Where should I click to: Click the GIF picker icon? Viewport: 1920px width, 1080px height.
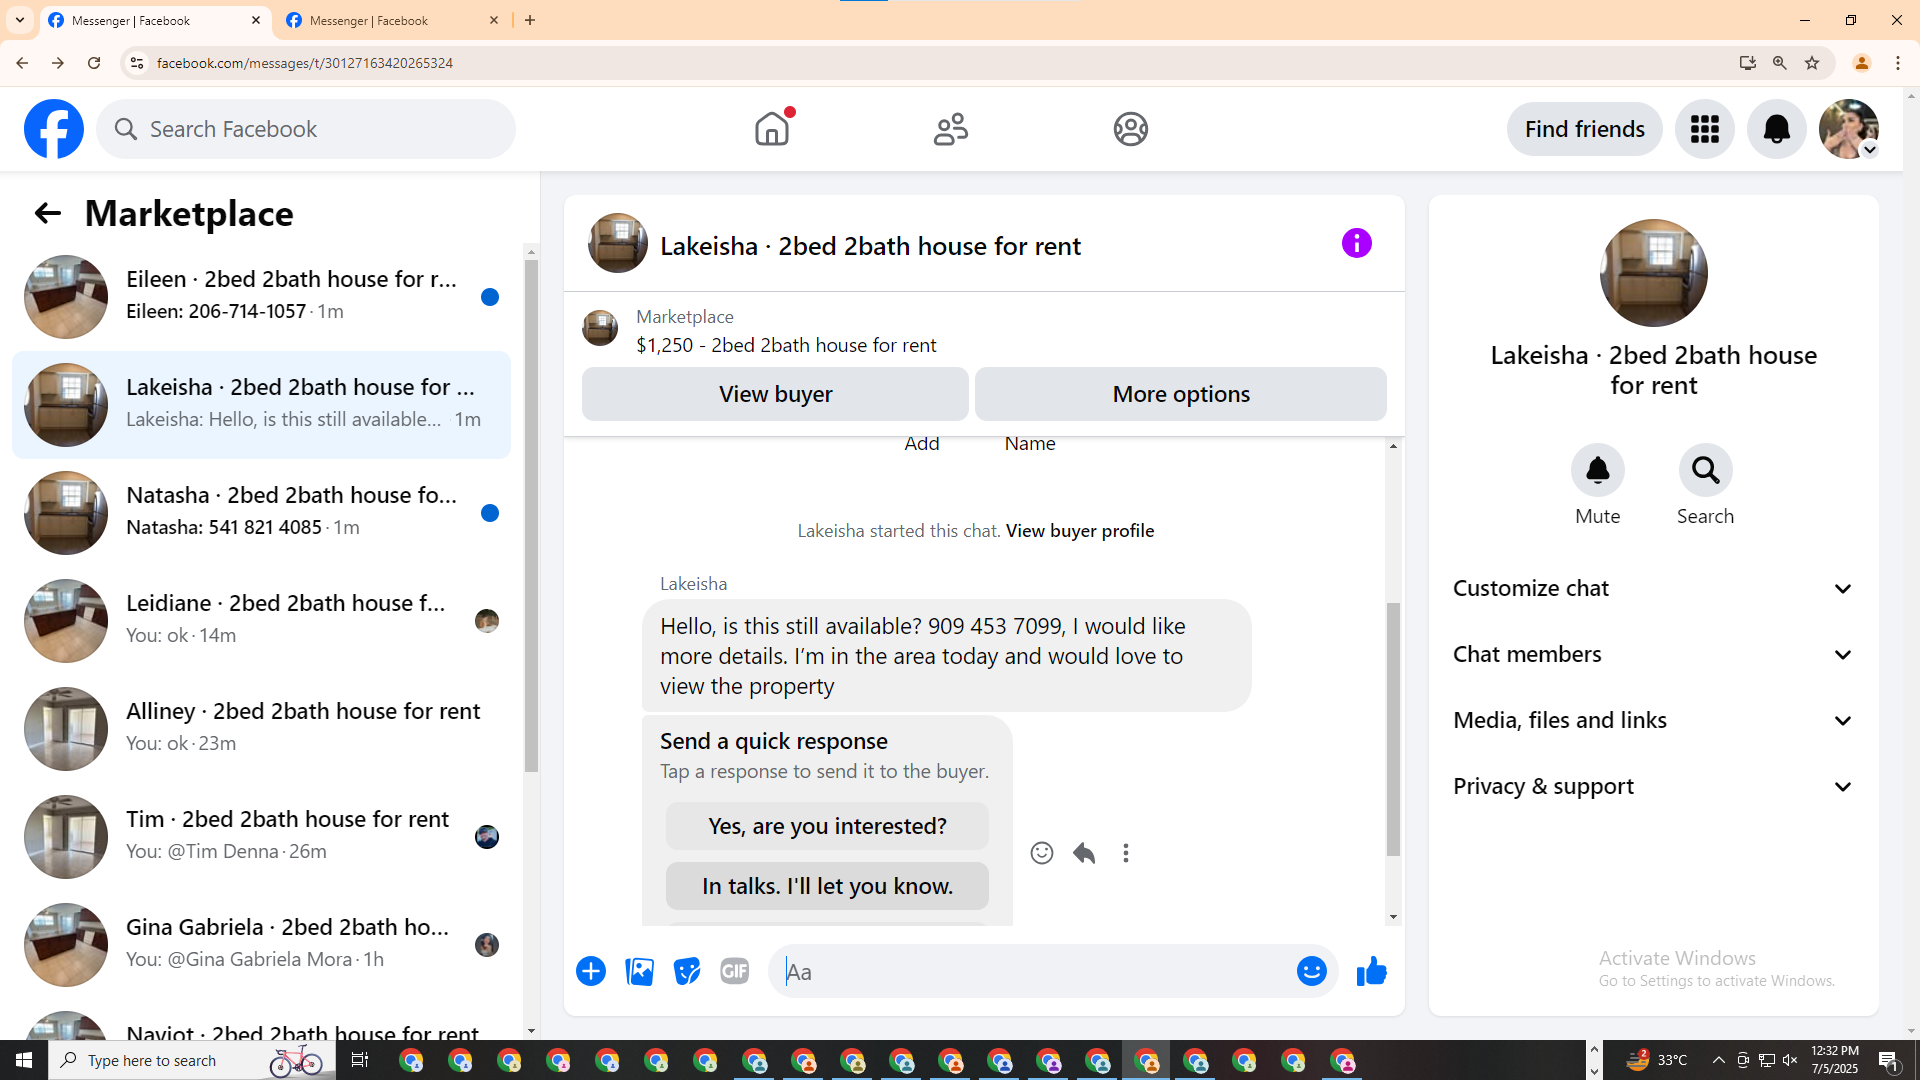[x=734, y=971]
